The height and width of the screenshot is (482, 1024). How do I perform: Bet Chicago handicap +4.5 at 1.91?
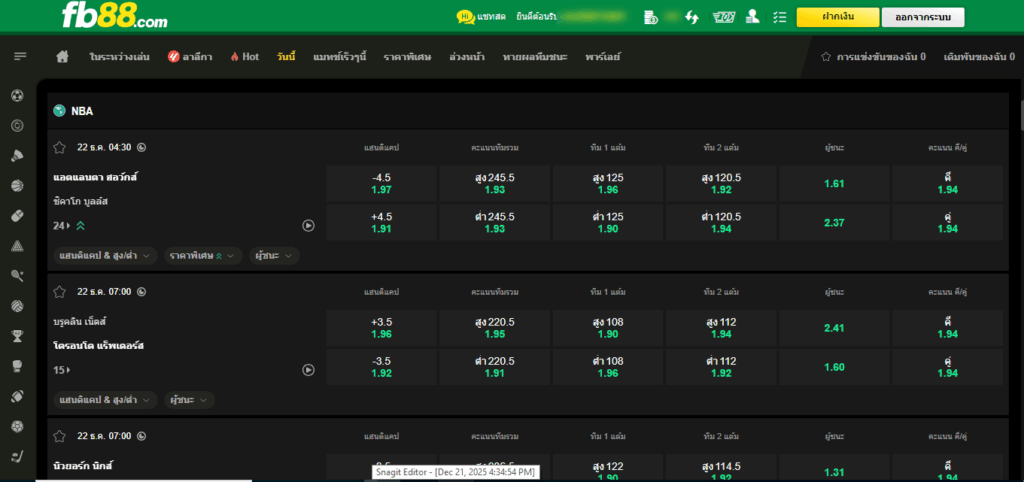(381, 223)
